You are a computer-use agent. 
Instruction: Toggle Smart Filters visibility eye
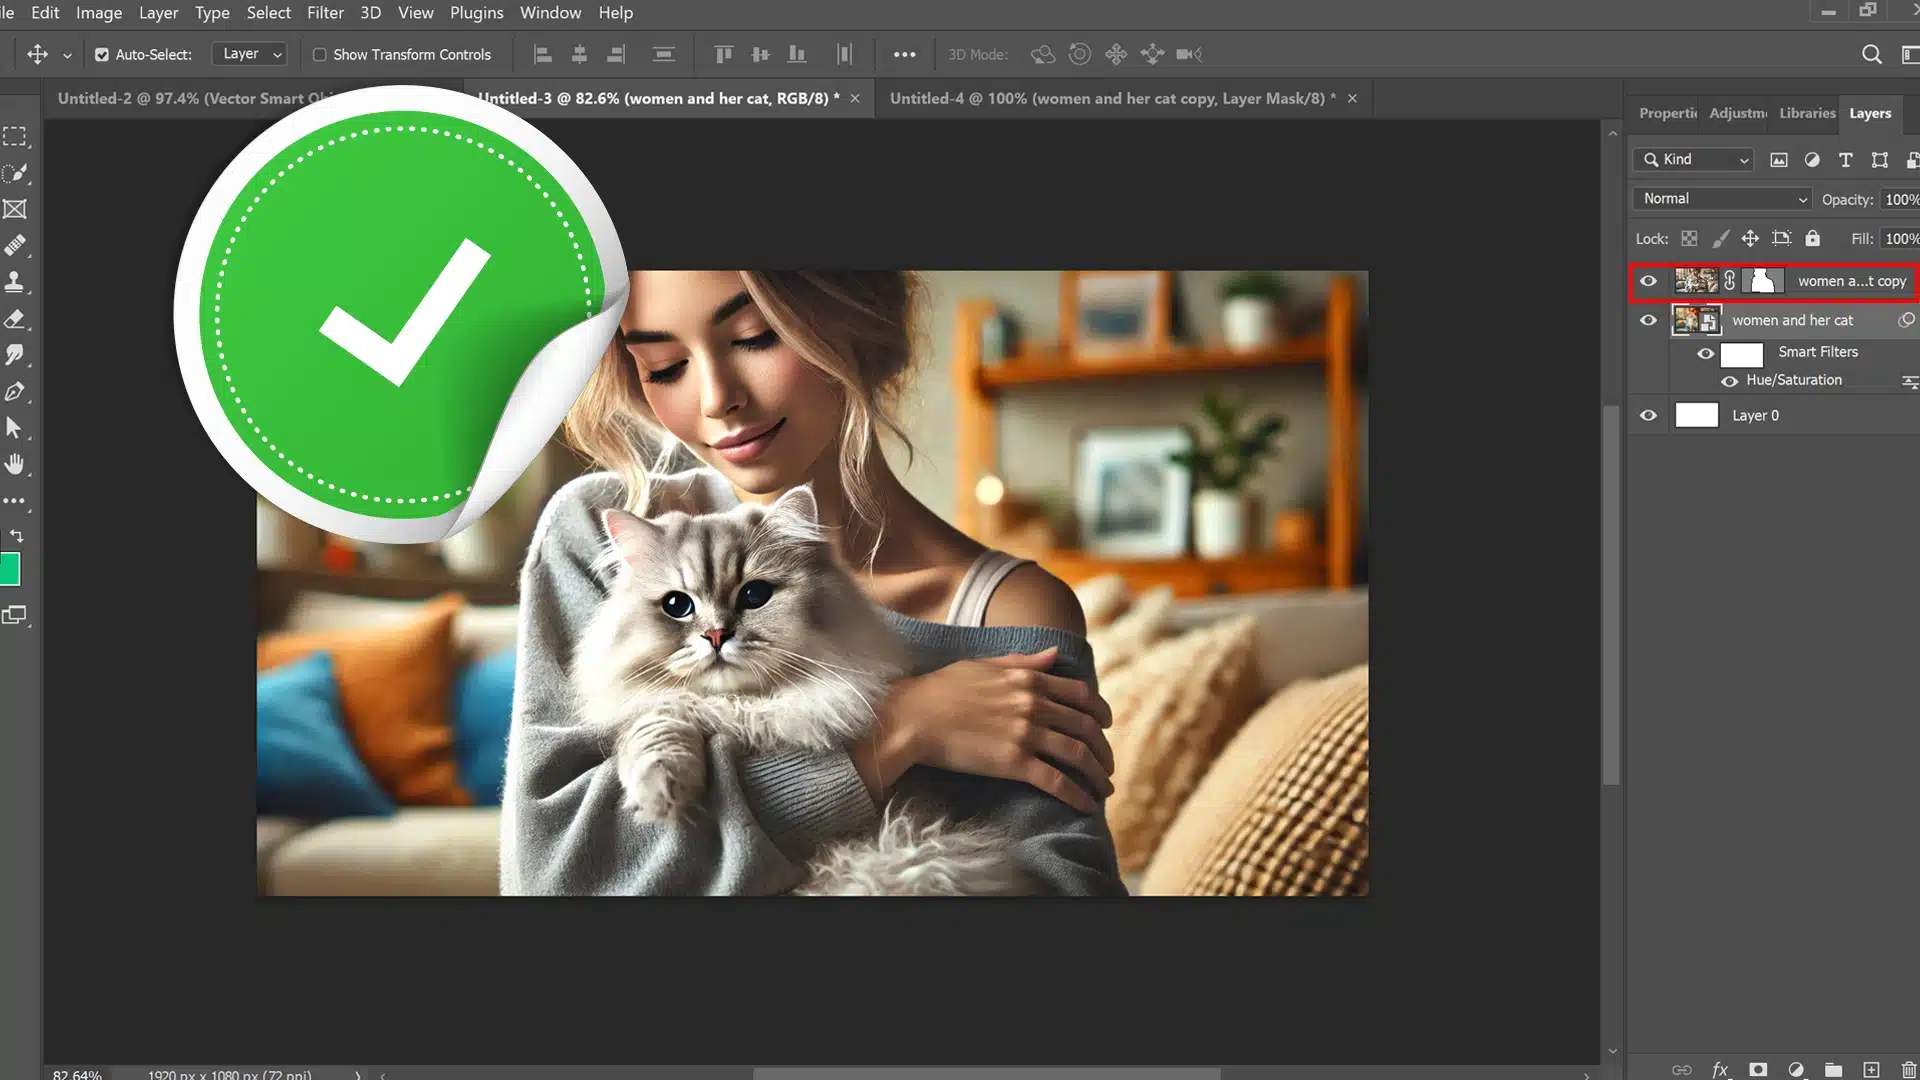(x=1705, y=353)
